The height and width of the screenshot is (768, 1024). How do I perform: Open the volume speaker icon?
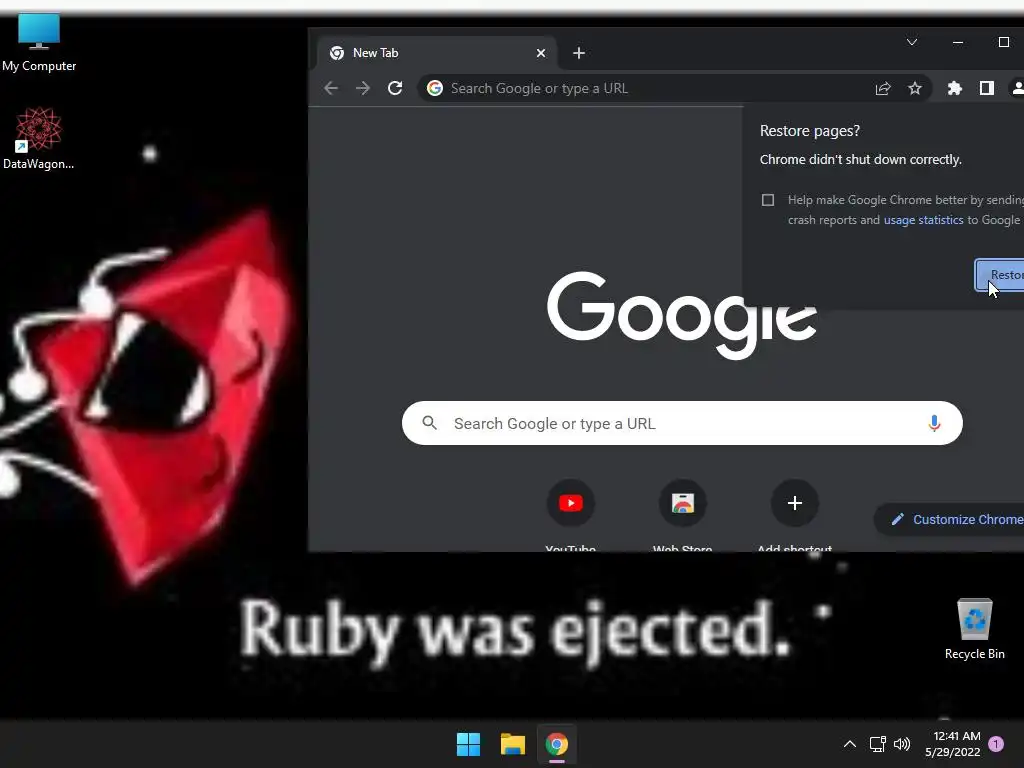click(902, 744)
